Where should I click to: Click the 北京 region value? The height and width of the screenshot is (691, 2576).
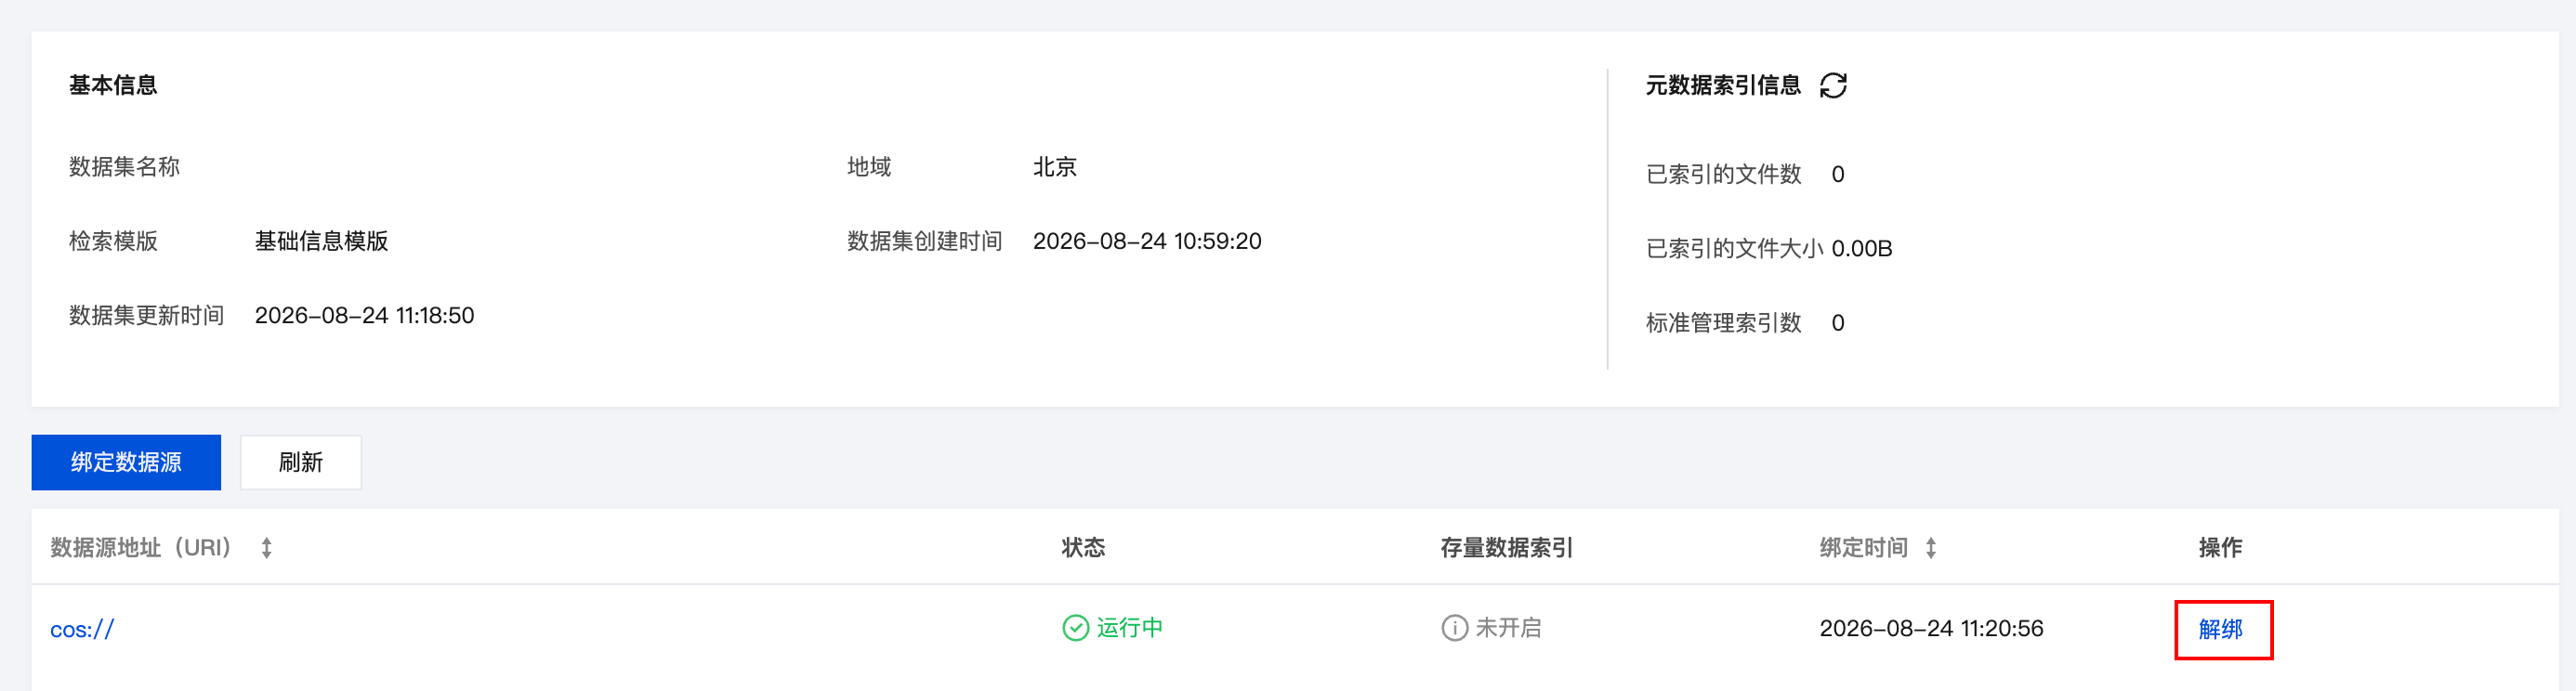click(1055, 167)
